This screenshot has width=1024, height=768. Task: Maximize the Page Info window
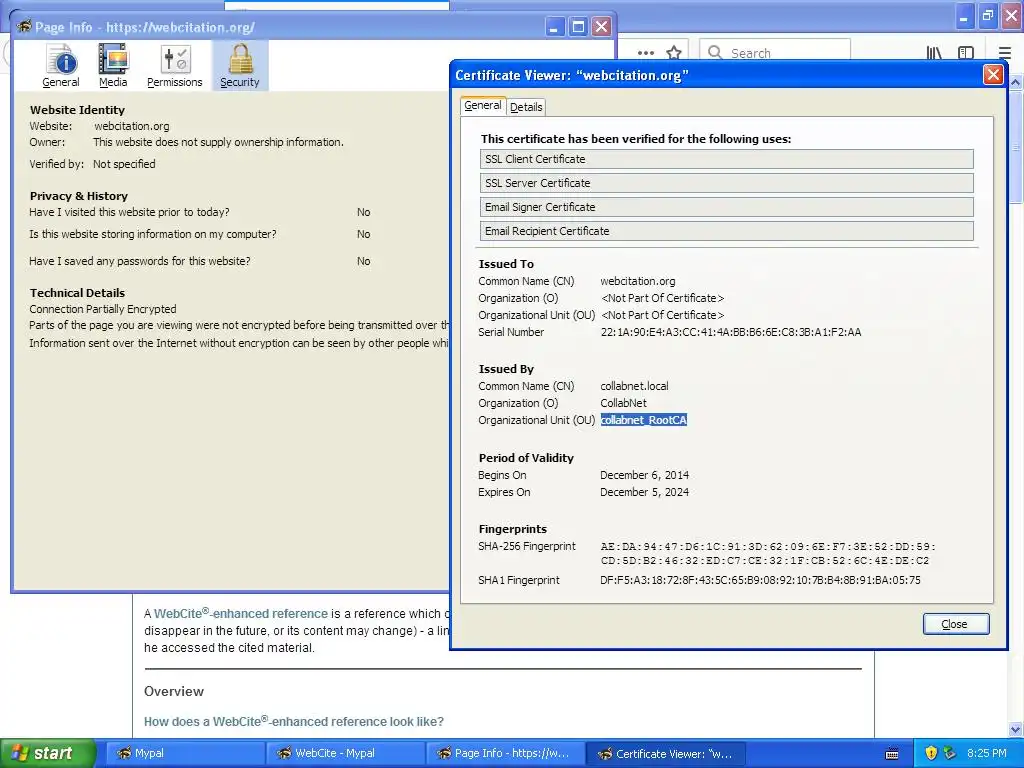point(578,27)
